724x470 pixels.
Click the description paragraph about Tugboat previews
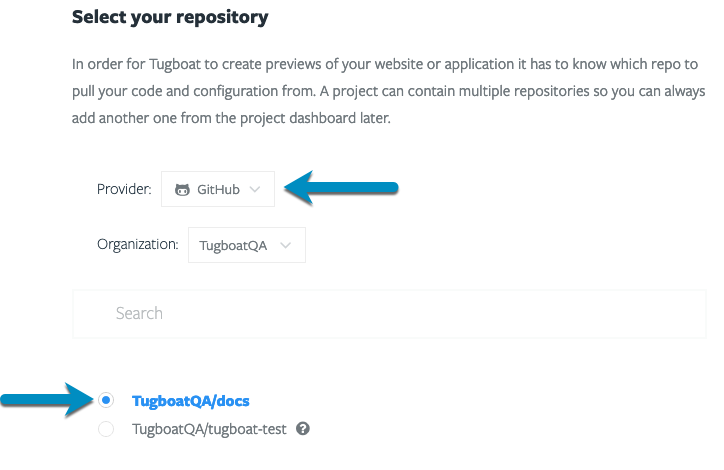[x=389, y=91]
